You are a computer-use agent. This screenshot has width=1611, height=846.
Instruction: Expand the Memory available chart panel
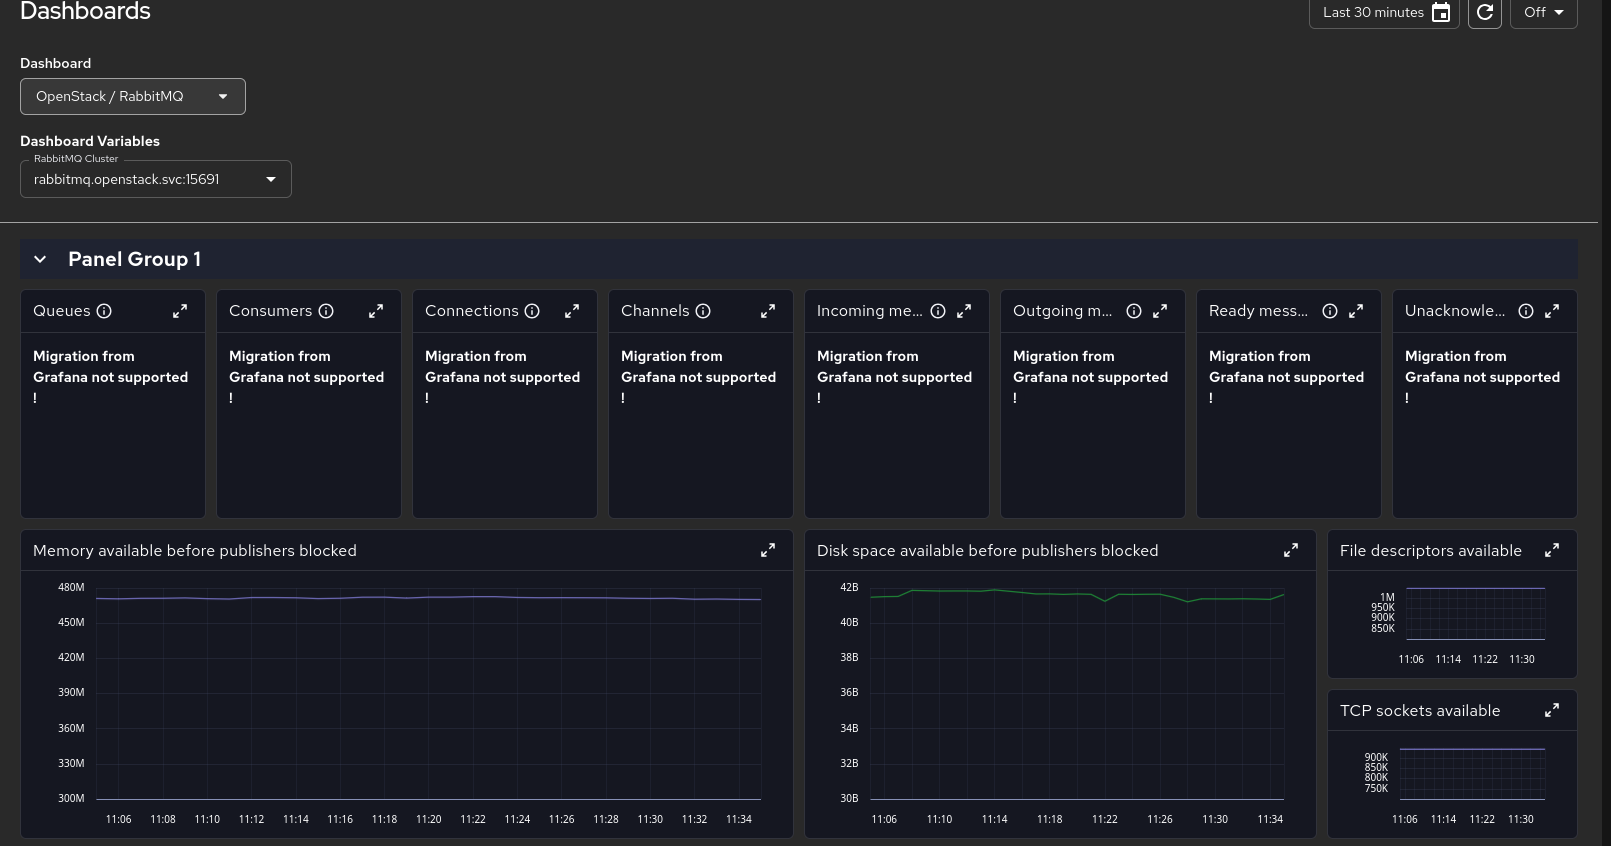(x=768, y=550)
